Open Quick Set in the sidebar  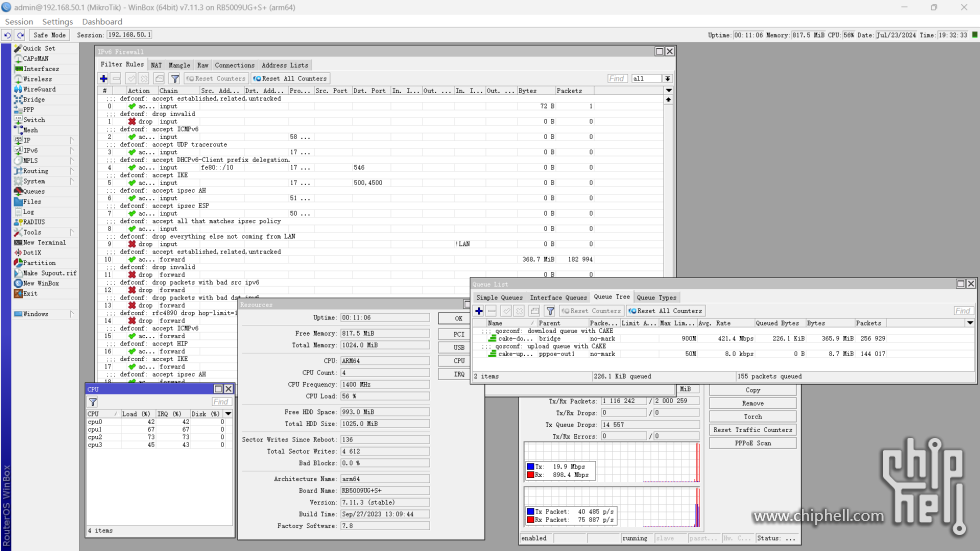(x=39, y=48)
